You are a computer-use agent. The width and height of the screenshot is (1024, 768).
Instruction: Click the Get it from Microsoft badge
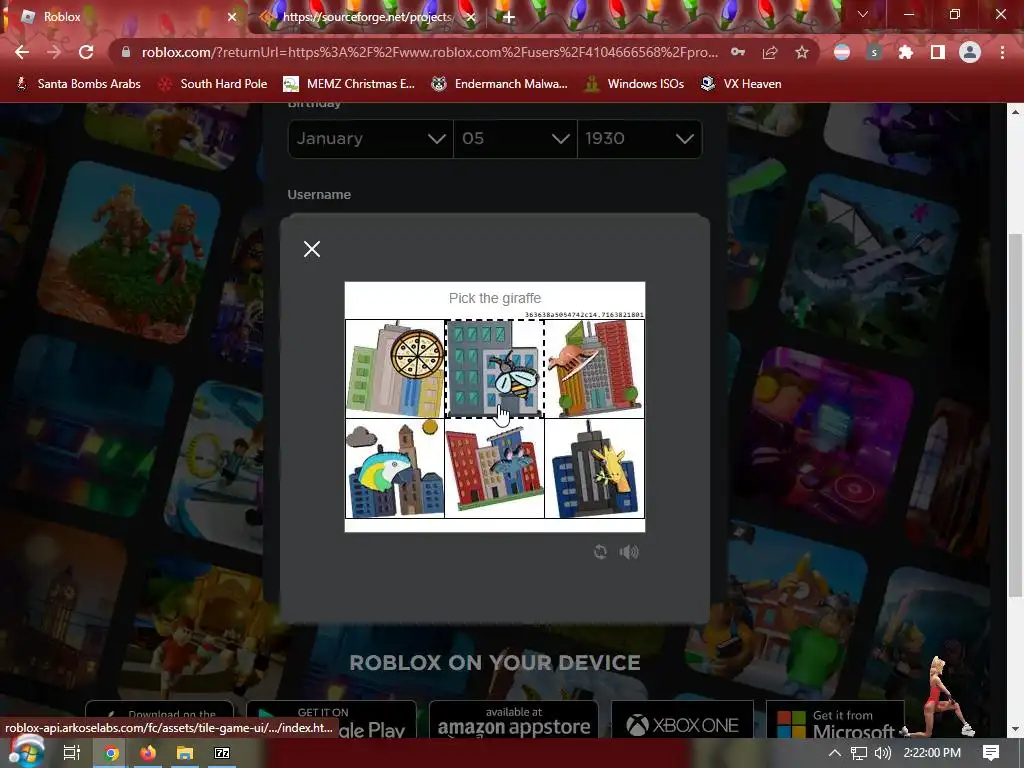click(x=835, y=720)
